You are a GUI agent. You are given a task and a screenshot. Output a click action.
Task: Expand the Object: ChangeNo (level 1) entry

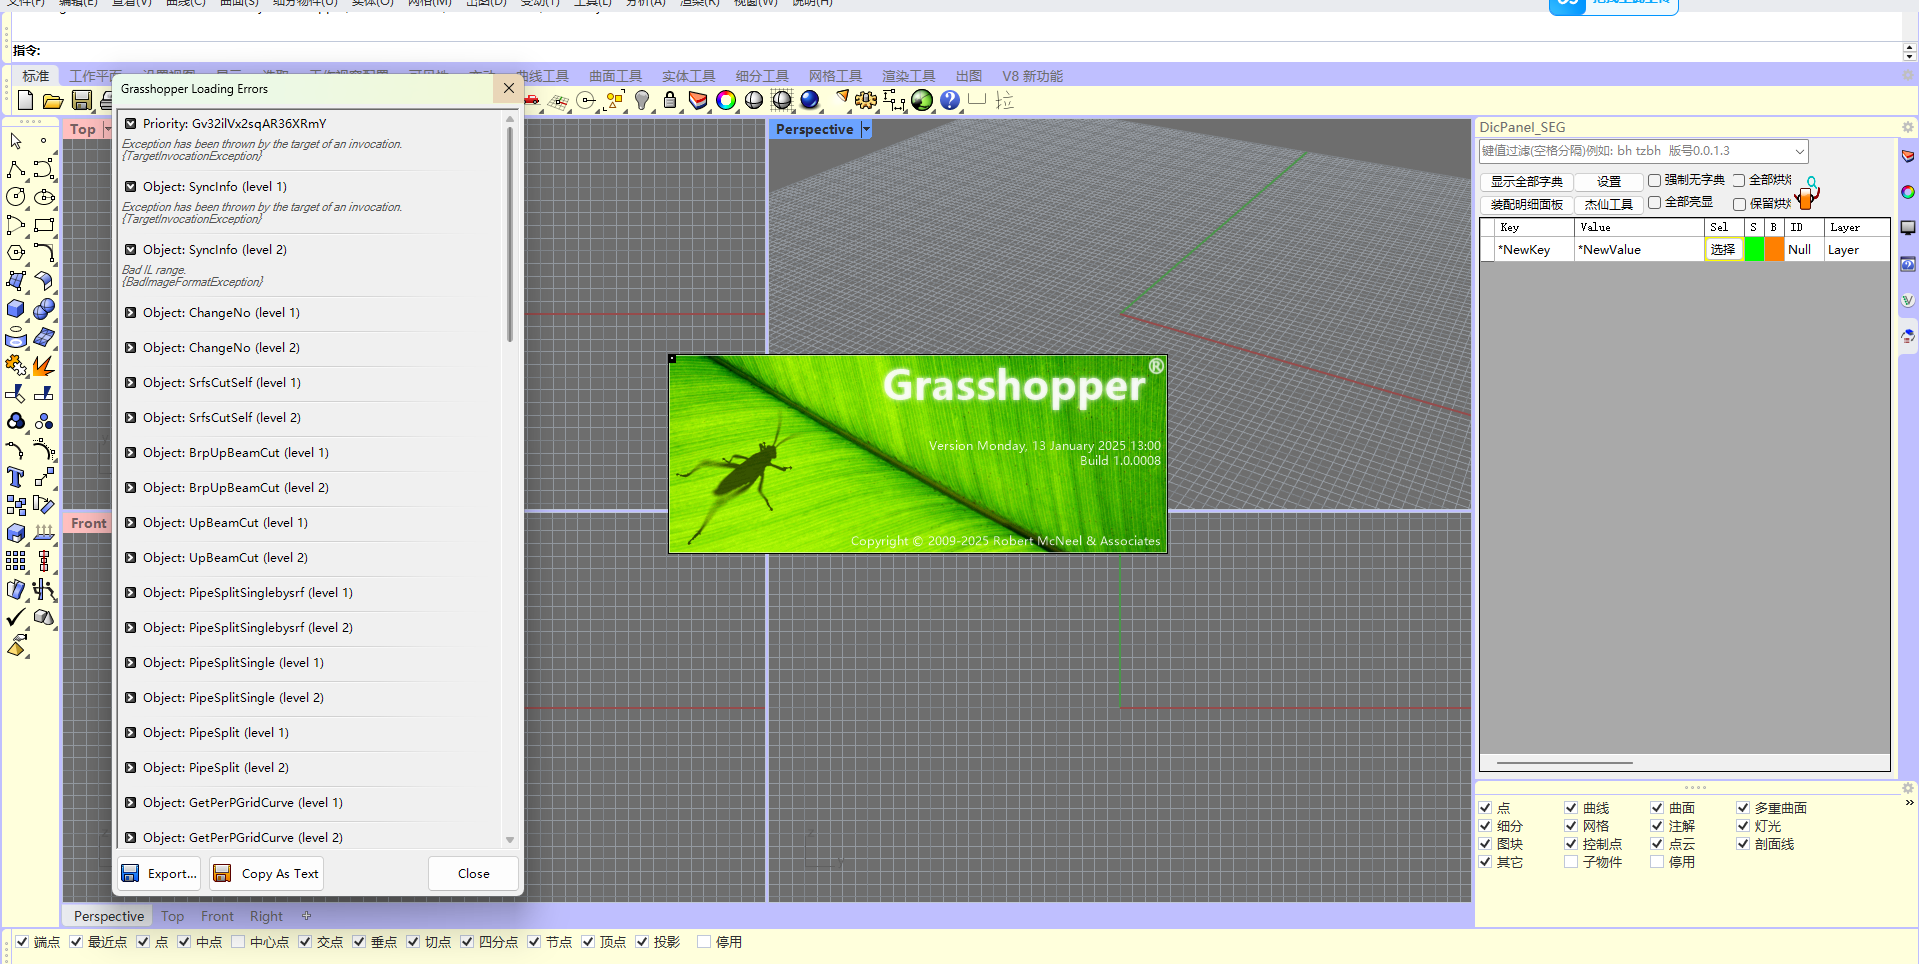[131, 313]
